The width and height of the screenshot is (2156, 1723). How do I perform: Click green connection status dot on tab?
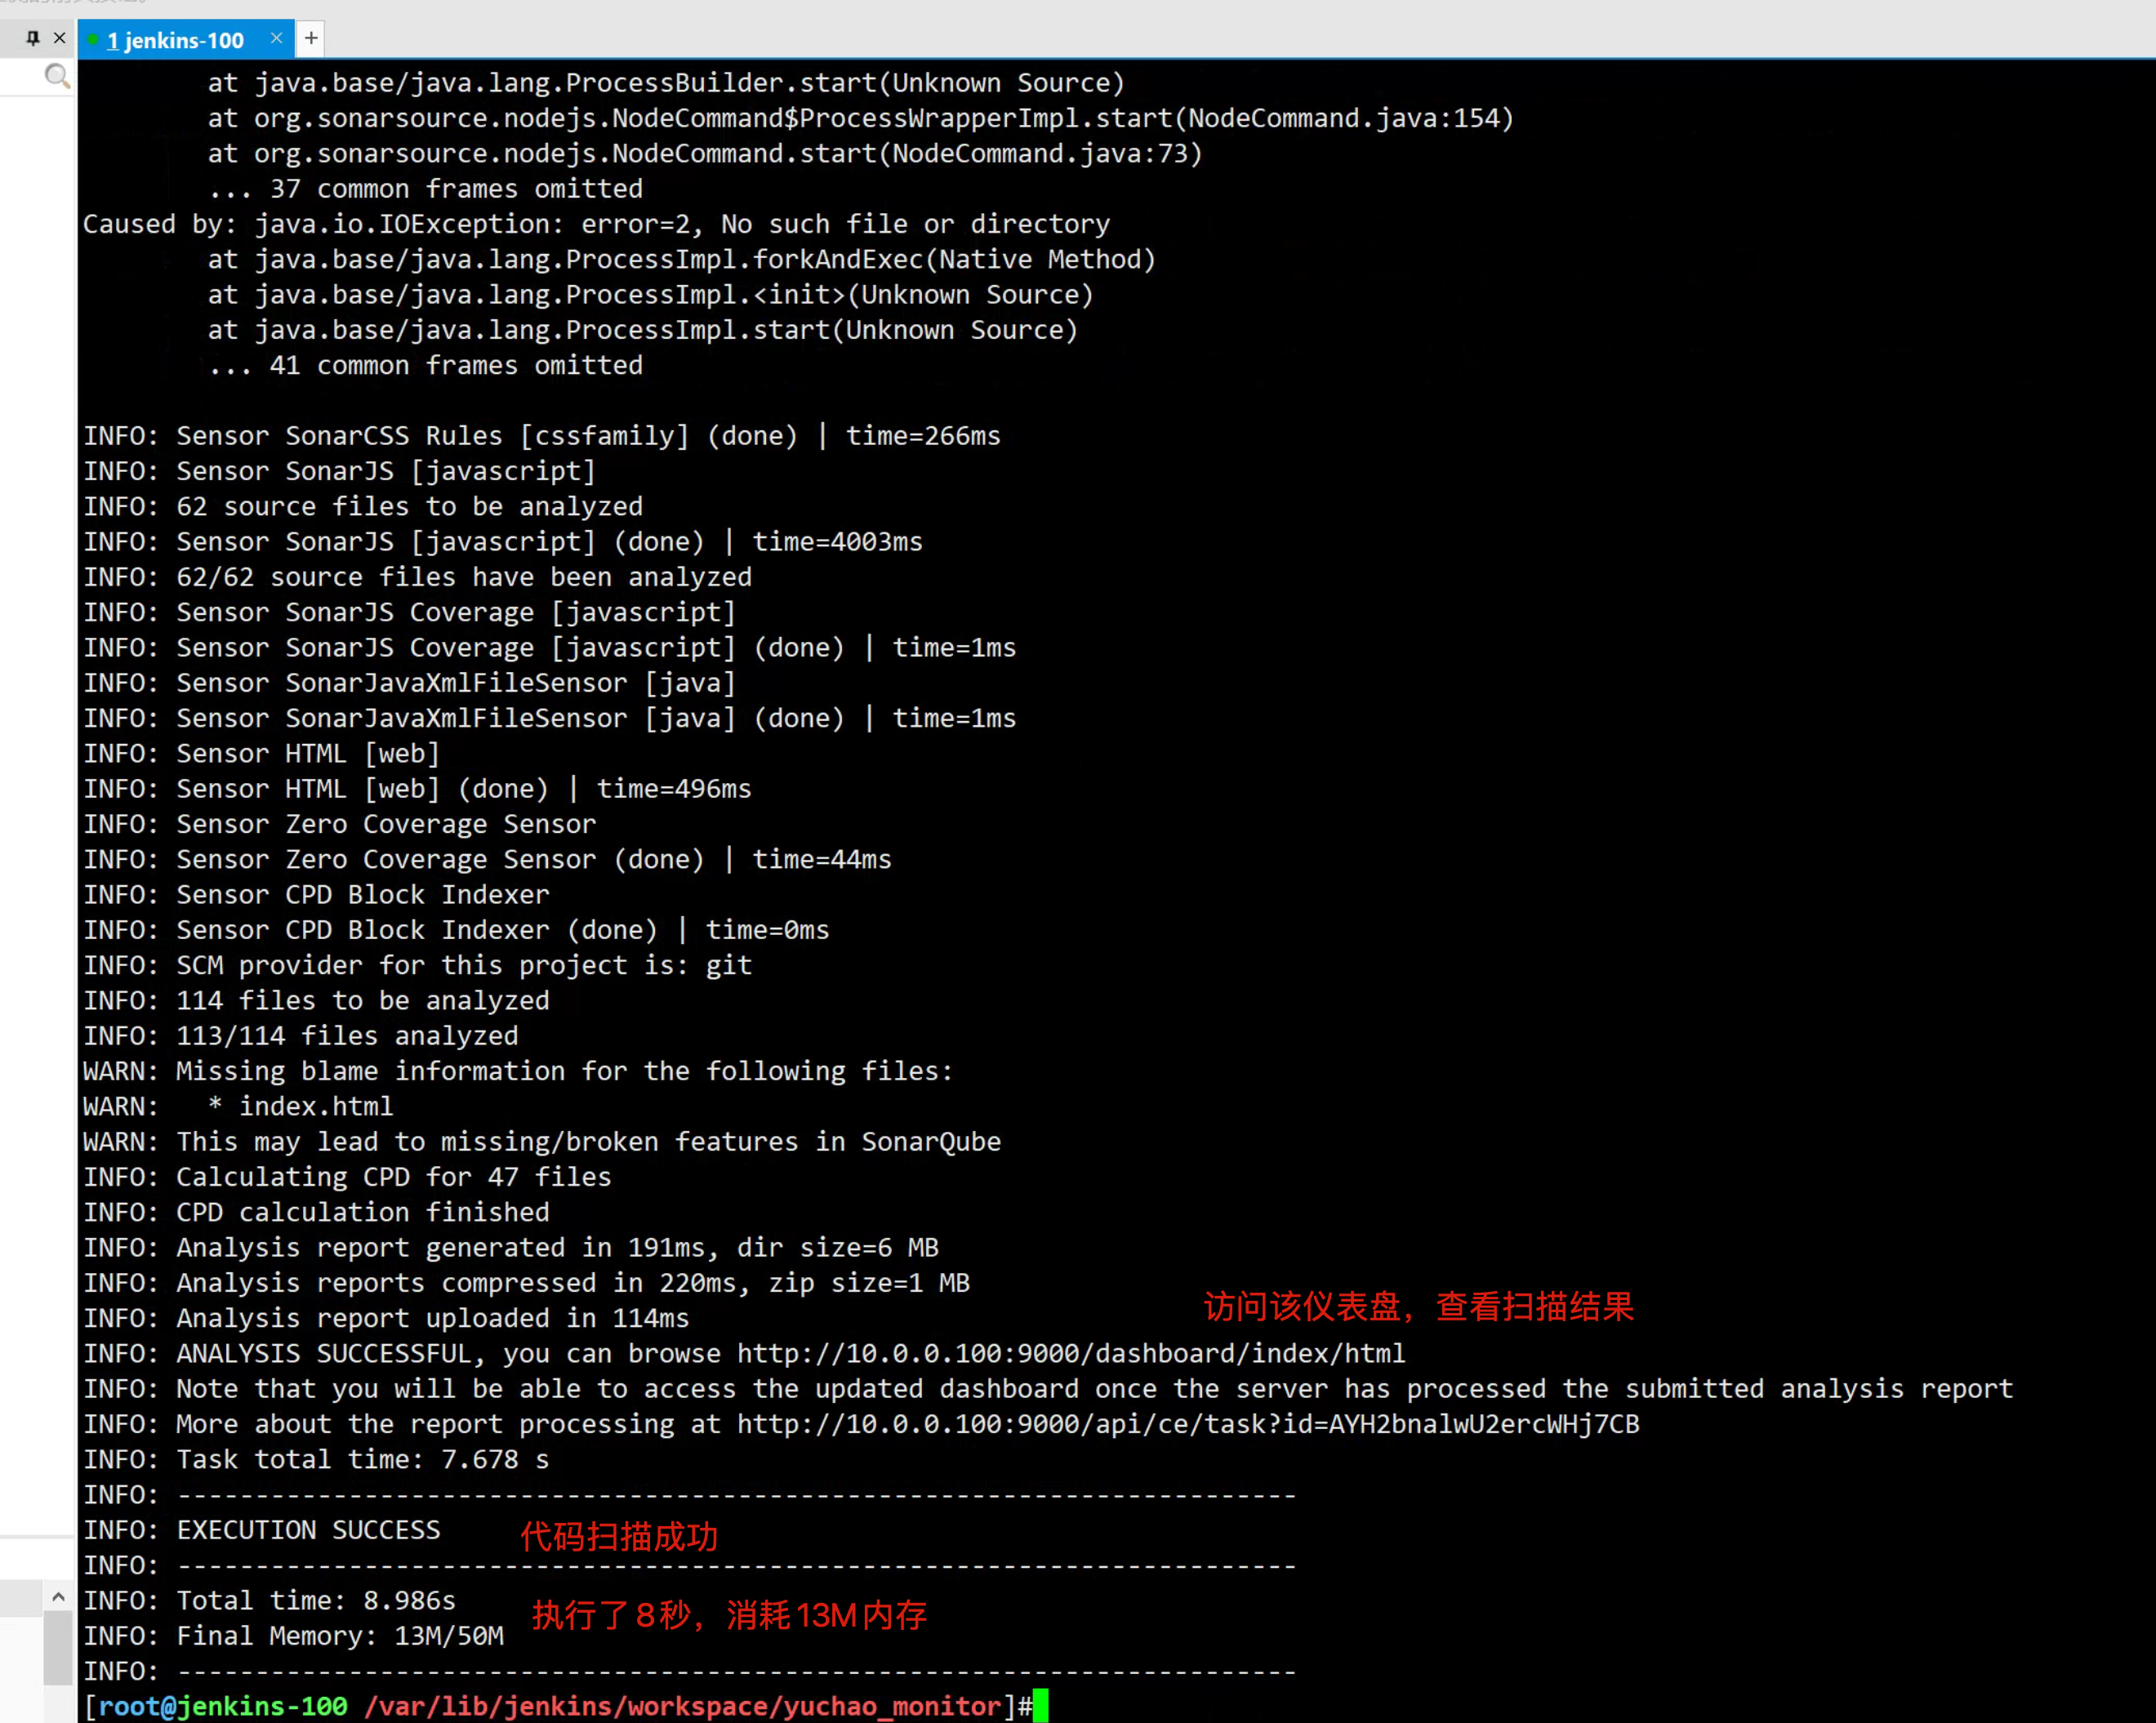(x=93, y=40)
